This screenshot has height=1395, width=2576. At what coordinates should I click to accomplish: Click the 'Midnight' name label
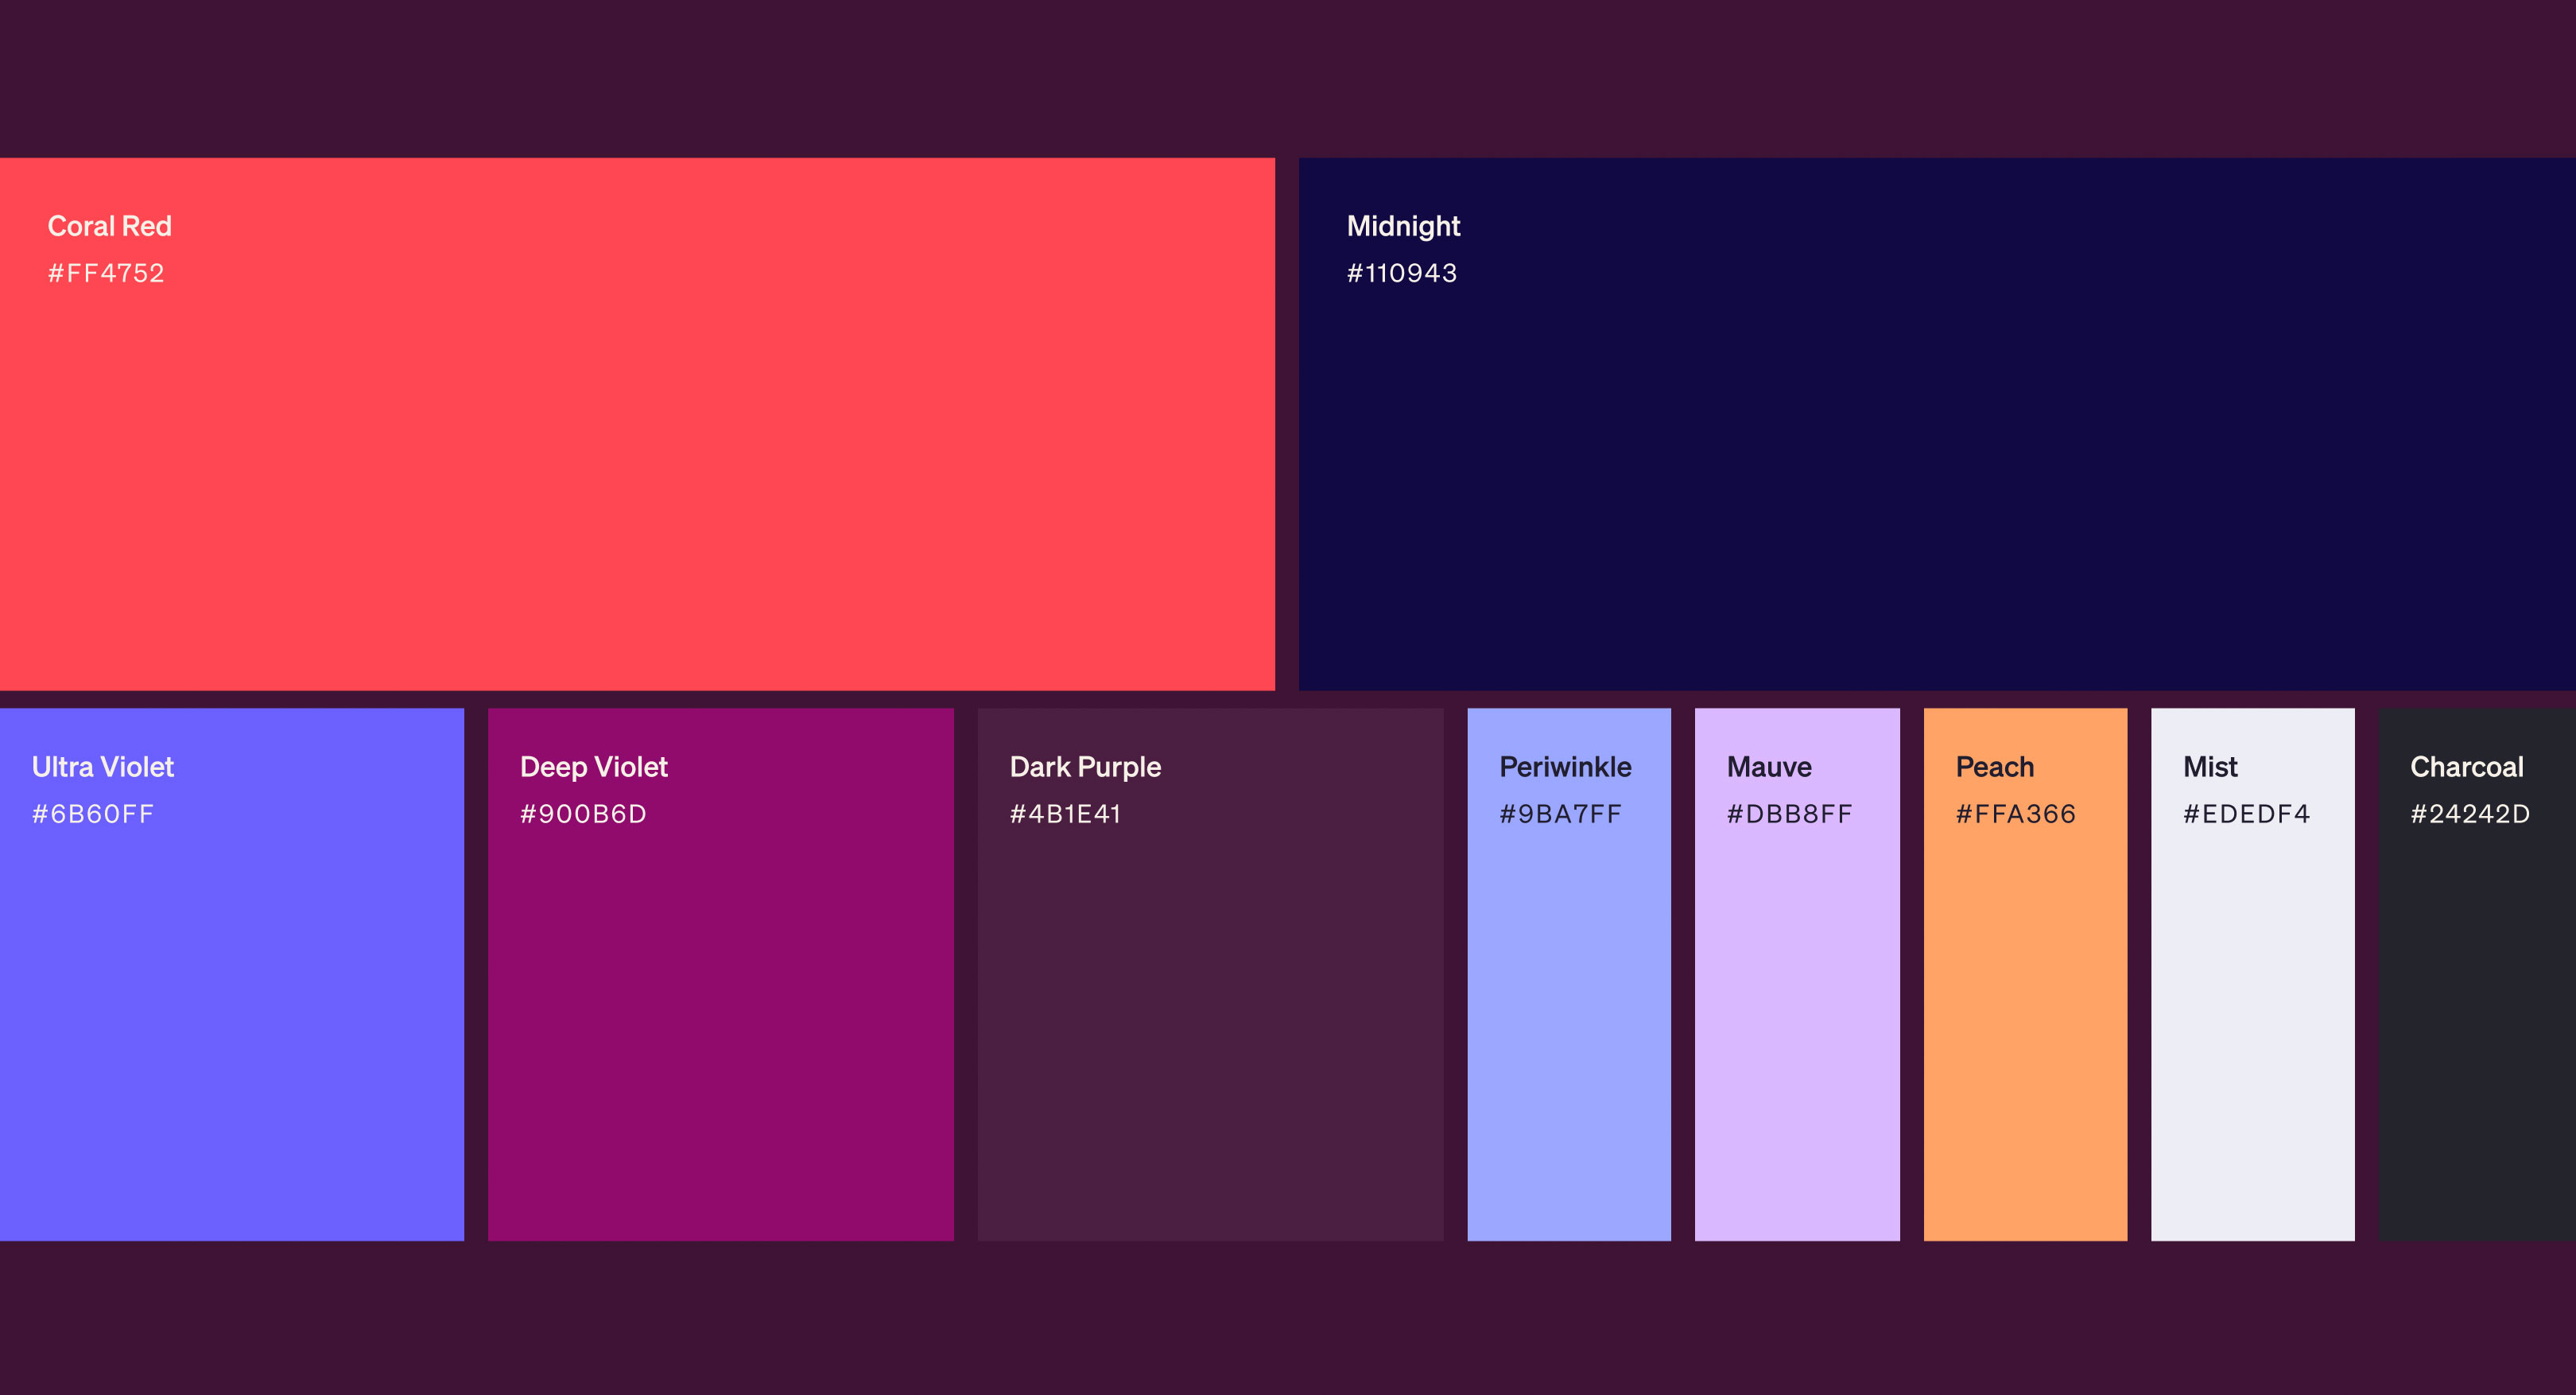[1403, 227]
